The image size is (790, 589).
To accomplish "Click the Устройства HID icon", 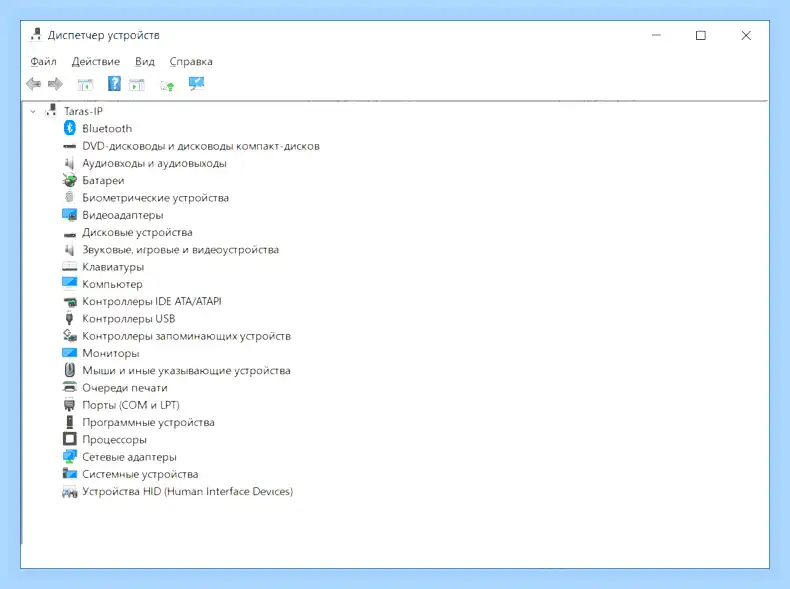I will (70, 492).
